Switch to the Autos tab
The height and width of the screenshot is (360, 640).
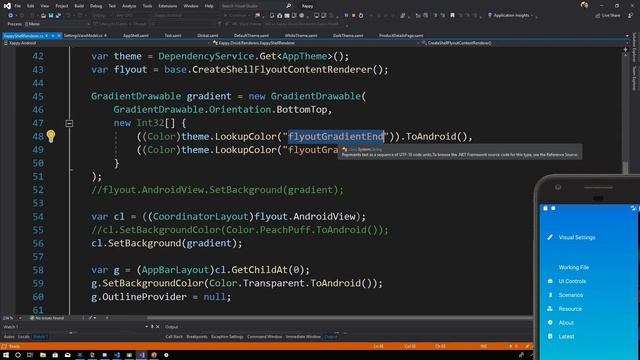[9, 337]
